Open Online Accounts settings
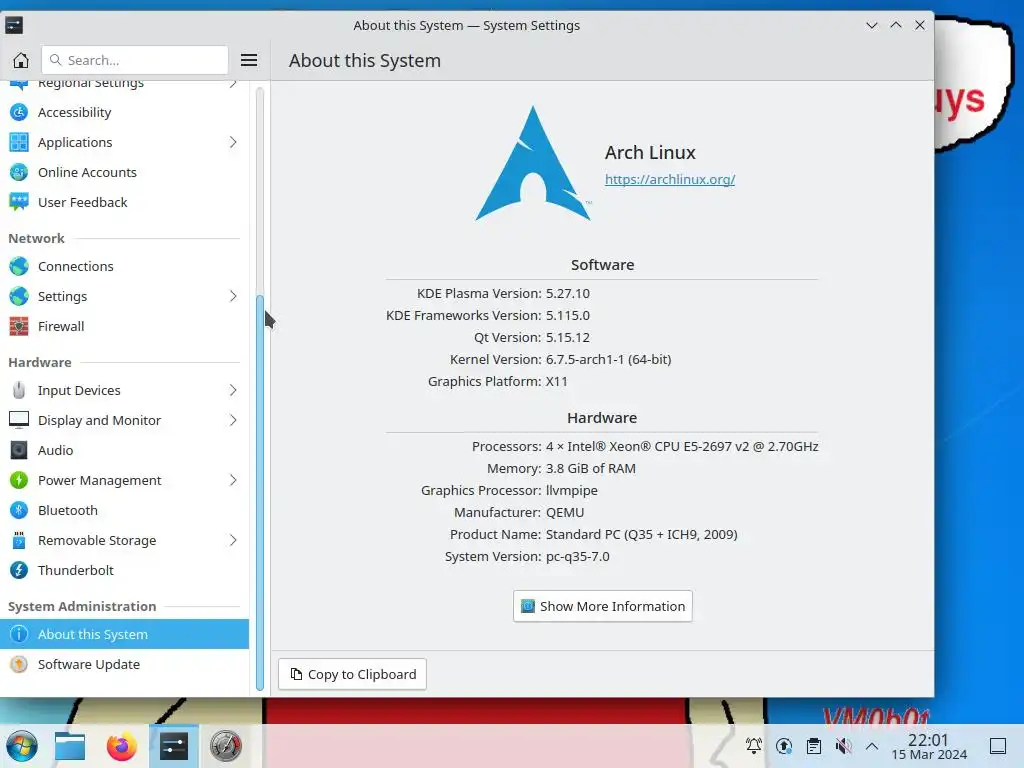Screen dimensions: 1024x768 click(125, 172)
